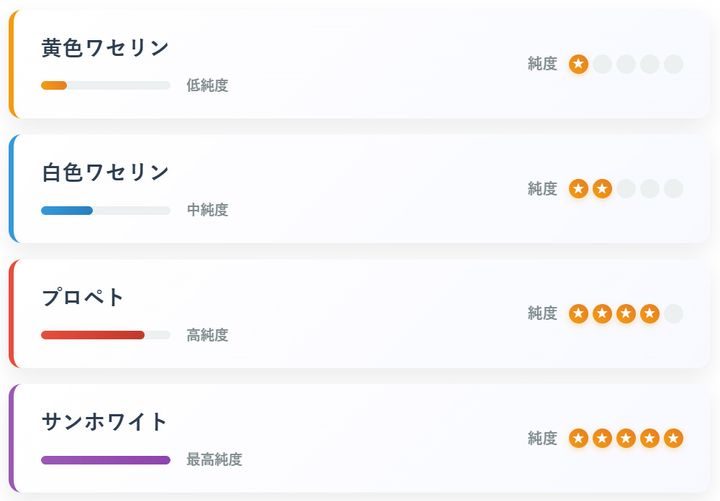Open the サンホワイト heading

tap(105, 421)
